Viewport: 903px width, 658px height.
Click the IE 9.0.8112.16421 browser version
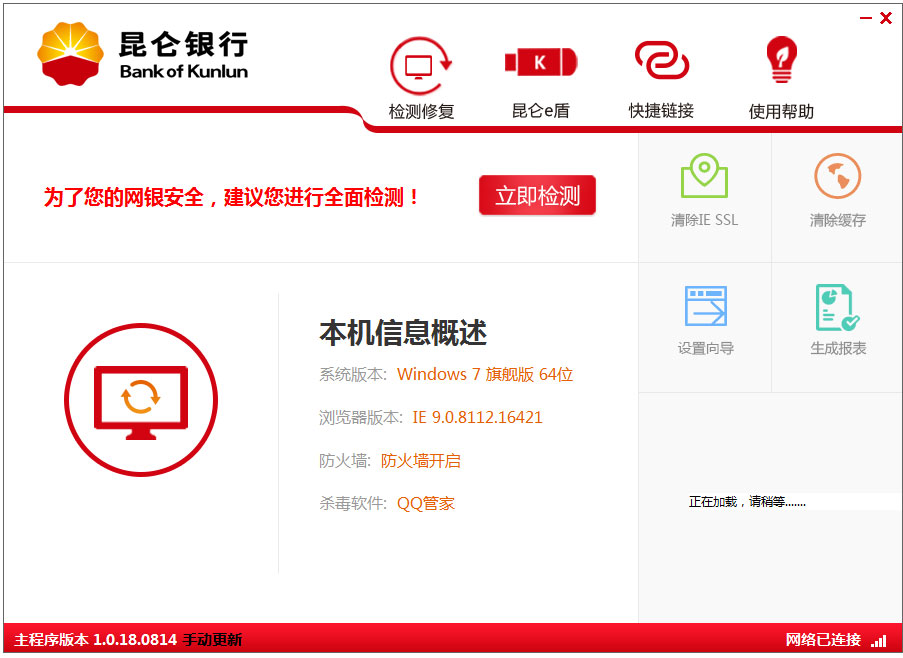click(x=477, y=417)
